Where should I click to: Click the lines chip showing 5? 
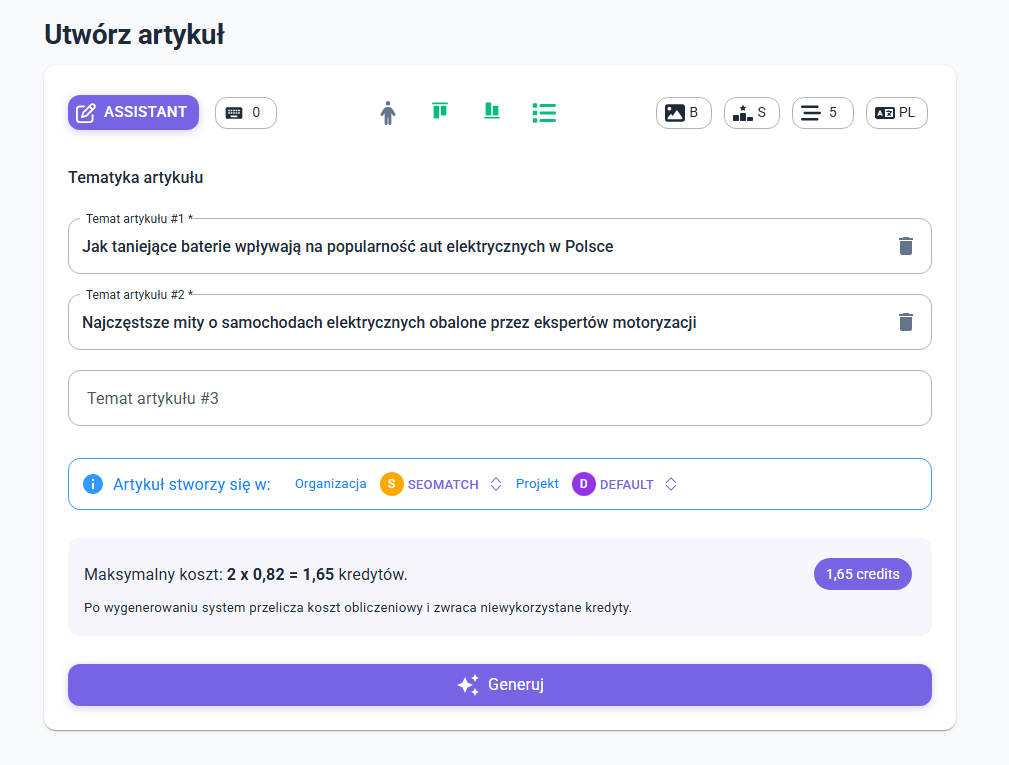(822, 113)
